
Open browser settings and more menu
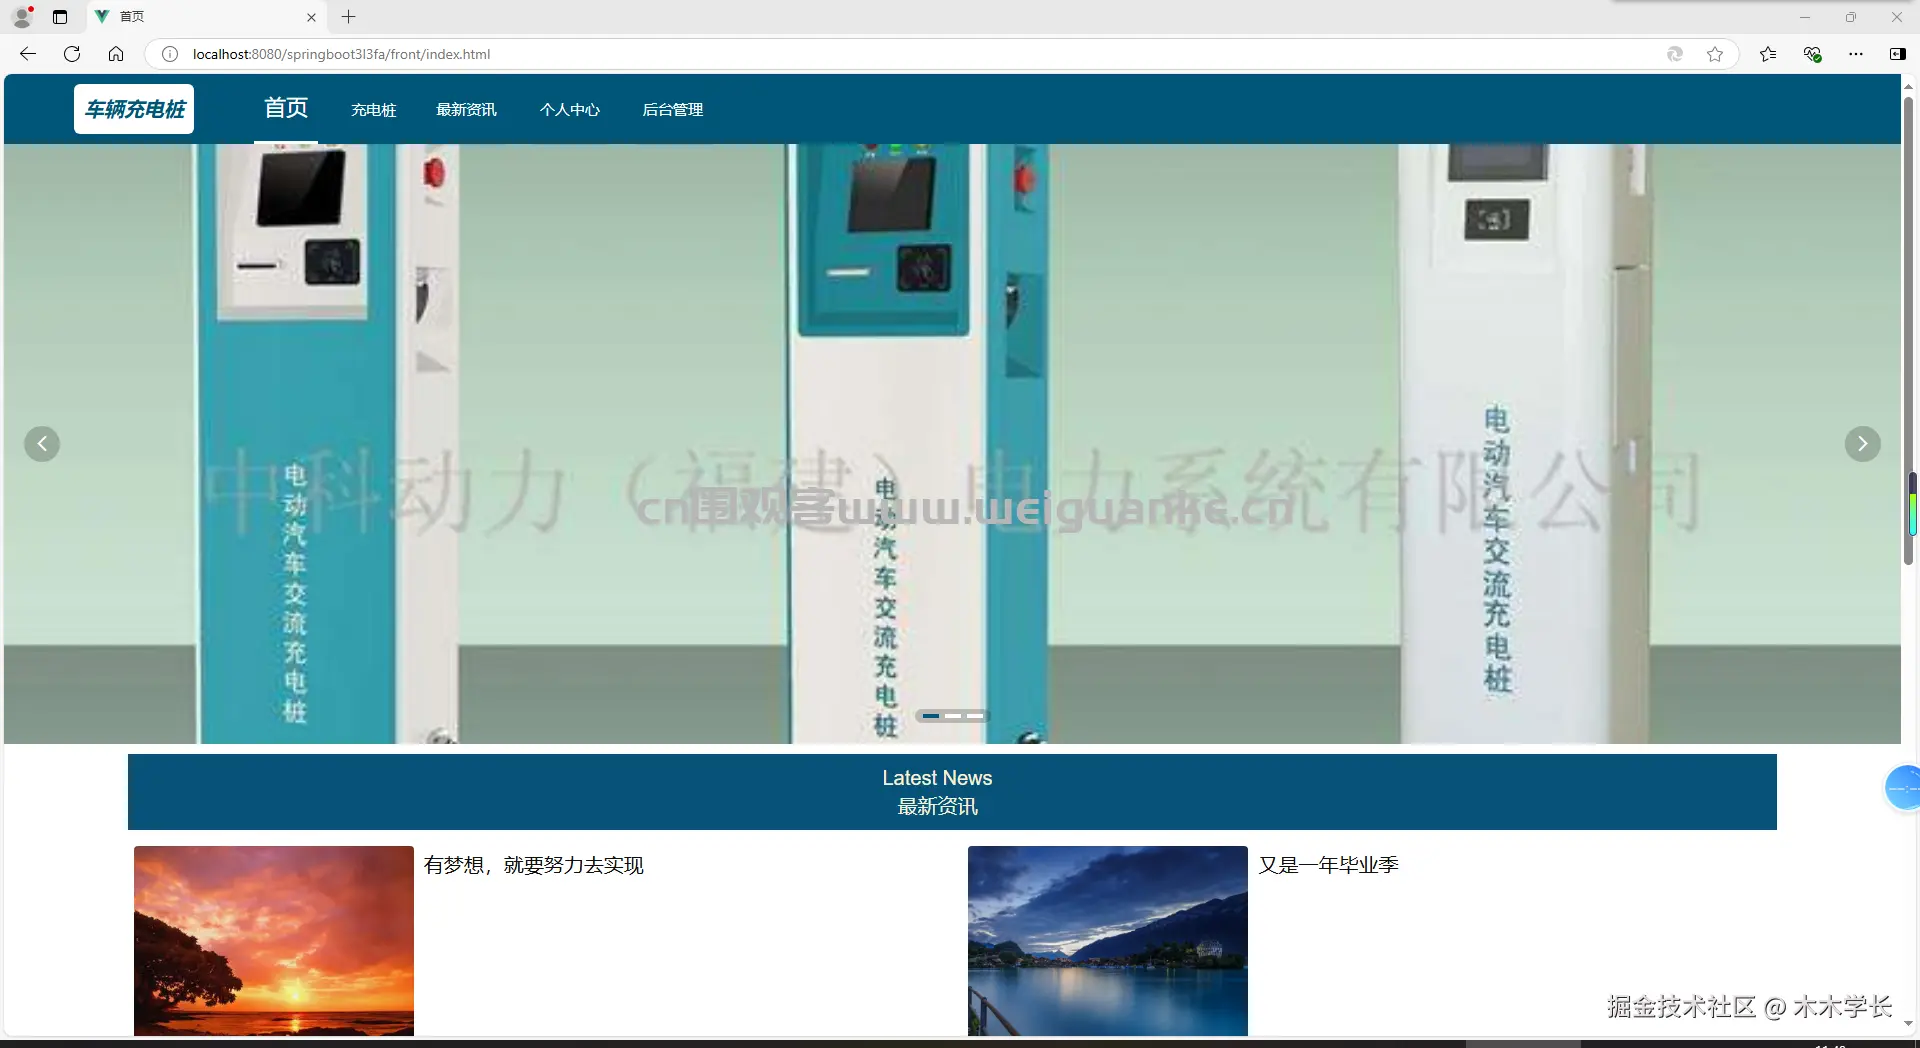[1856, 54]
